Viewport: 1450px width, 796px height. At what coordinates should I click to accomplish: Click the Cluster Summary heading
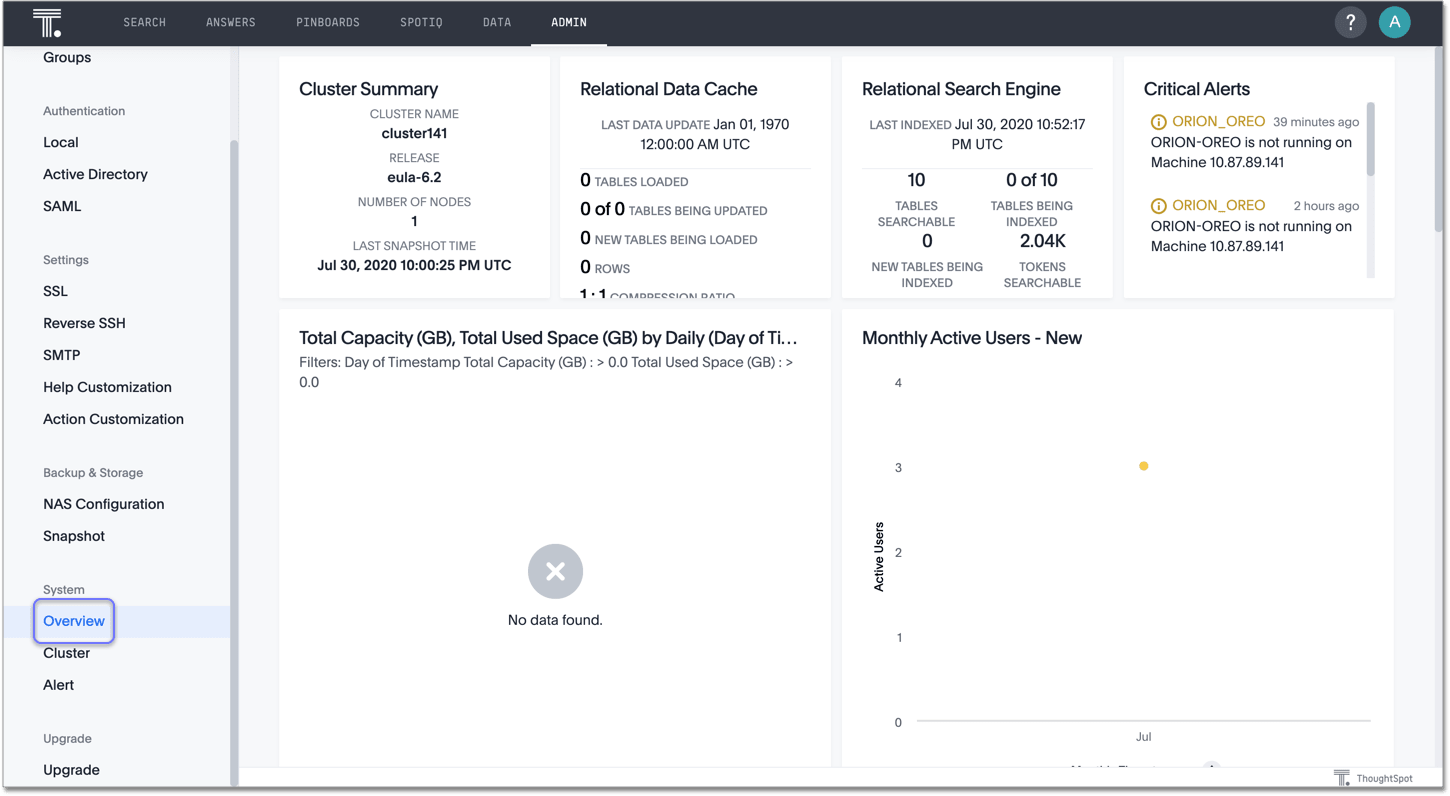pyautogui.click(x=368, y=90)
